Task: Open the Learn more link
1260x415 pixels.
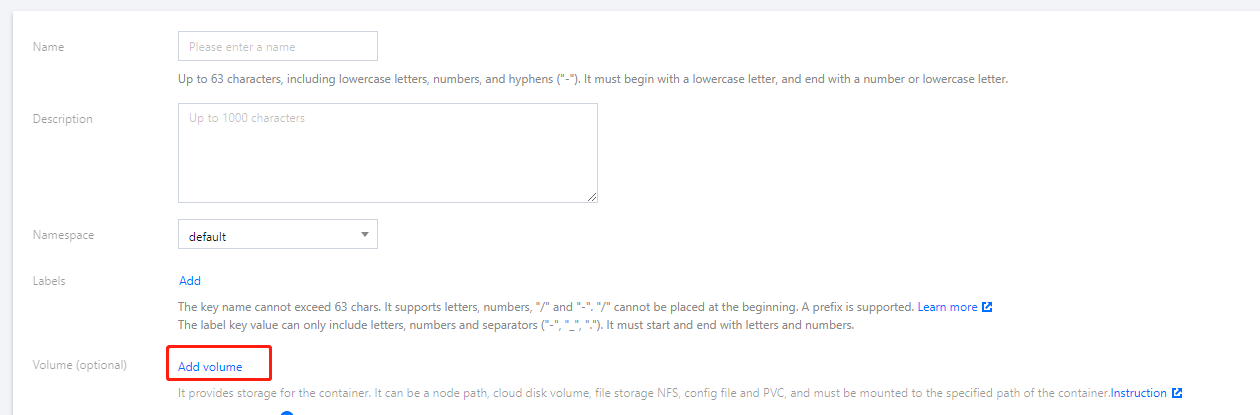Action: pos(947,307)
